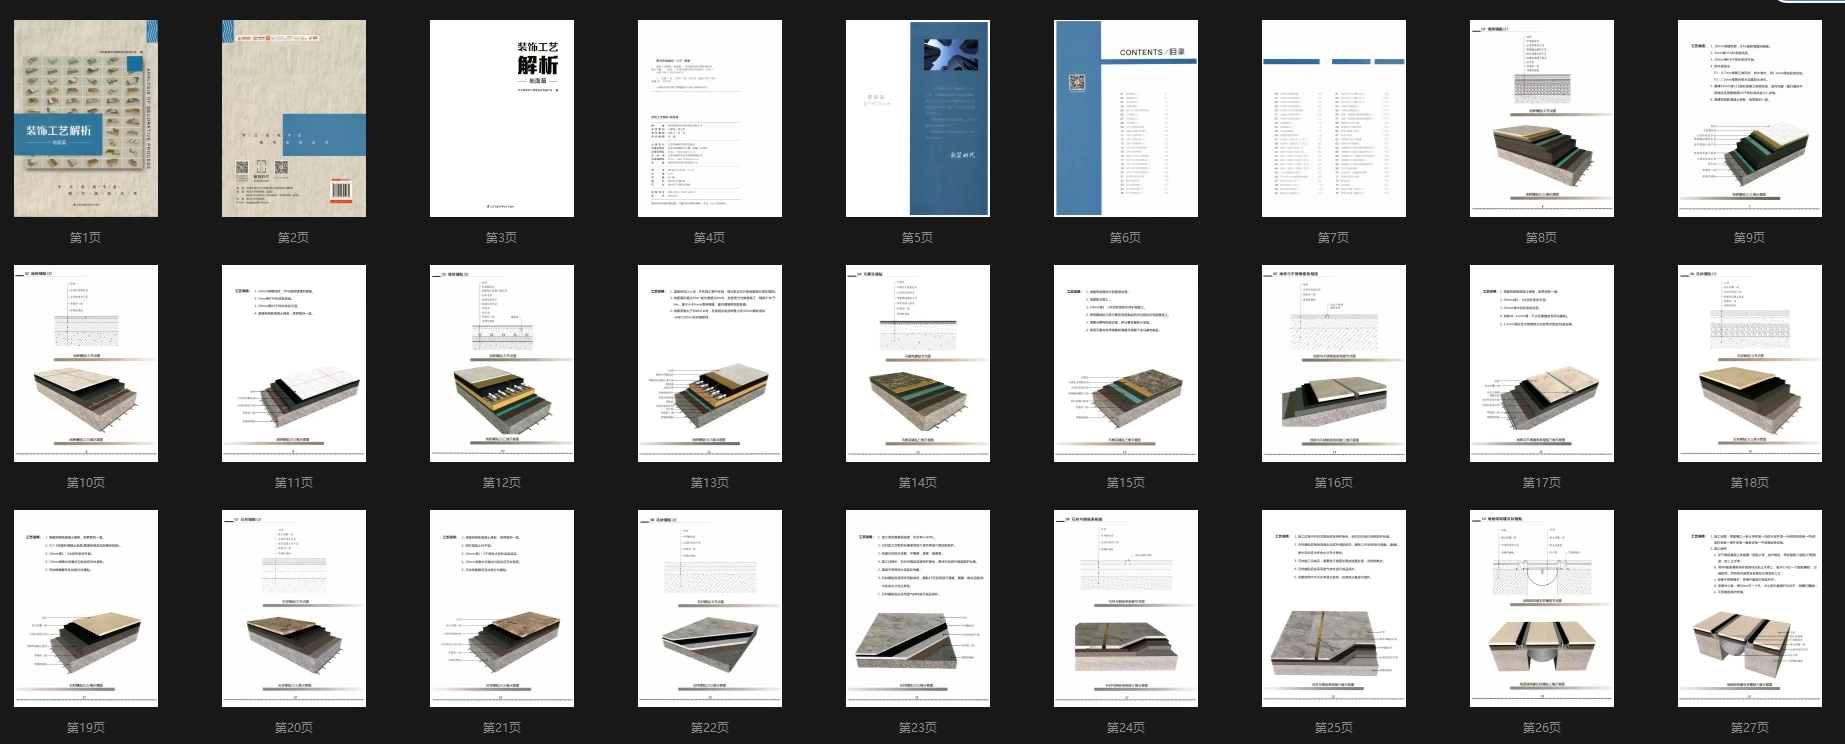1845x744 pixels.
Task: Click the '第27页' page label
Action: coord(1750,727)
